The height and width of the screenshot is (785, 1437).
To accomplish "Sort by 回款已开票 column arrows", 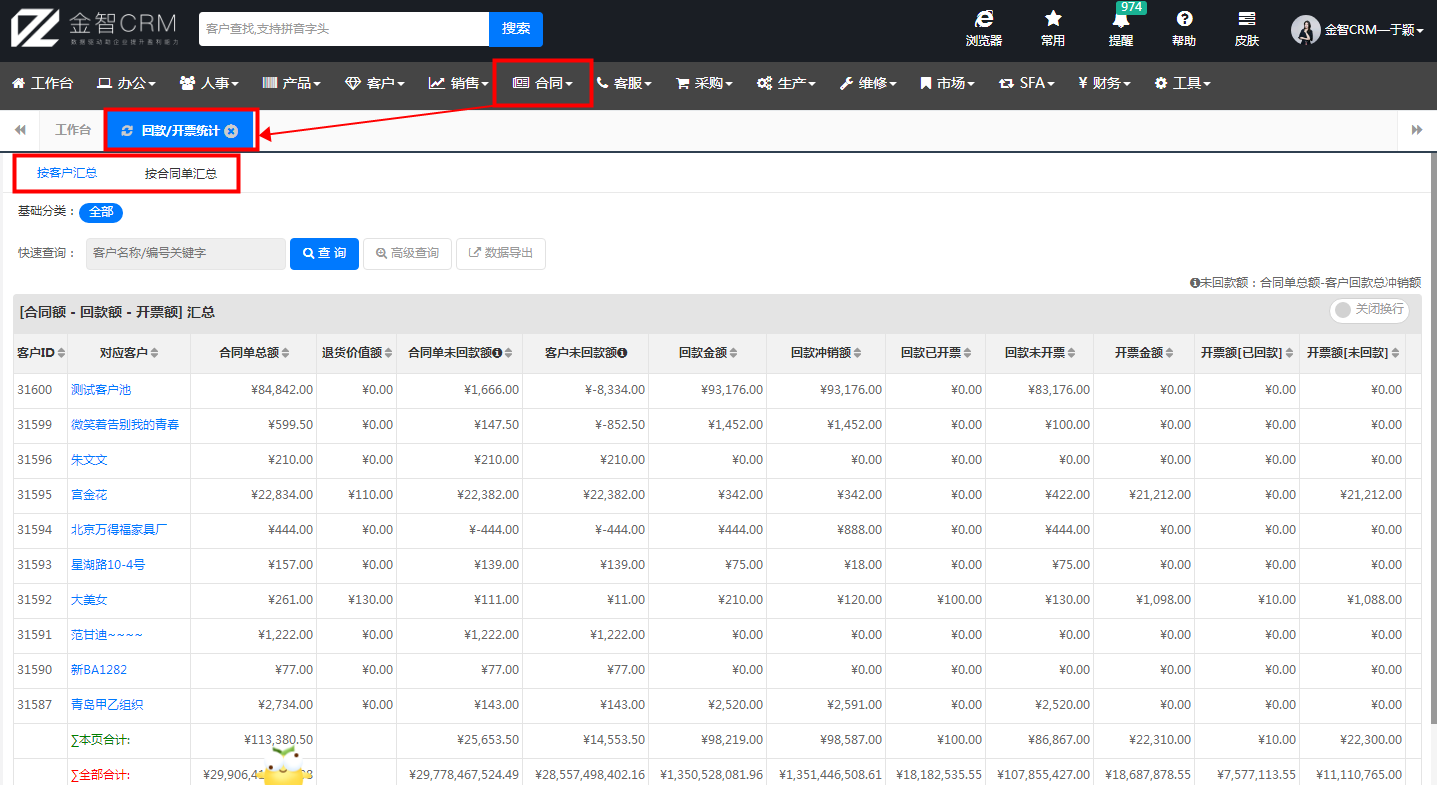I will click(969, 352).
